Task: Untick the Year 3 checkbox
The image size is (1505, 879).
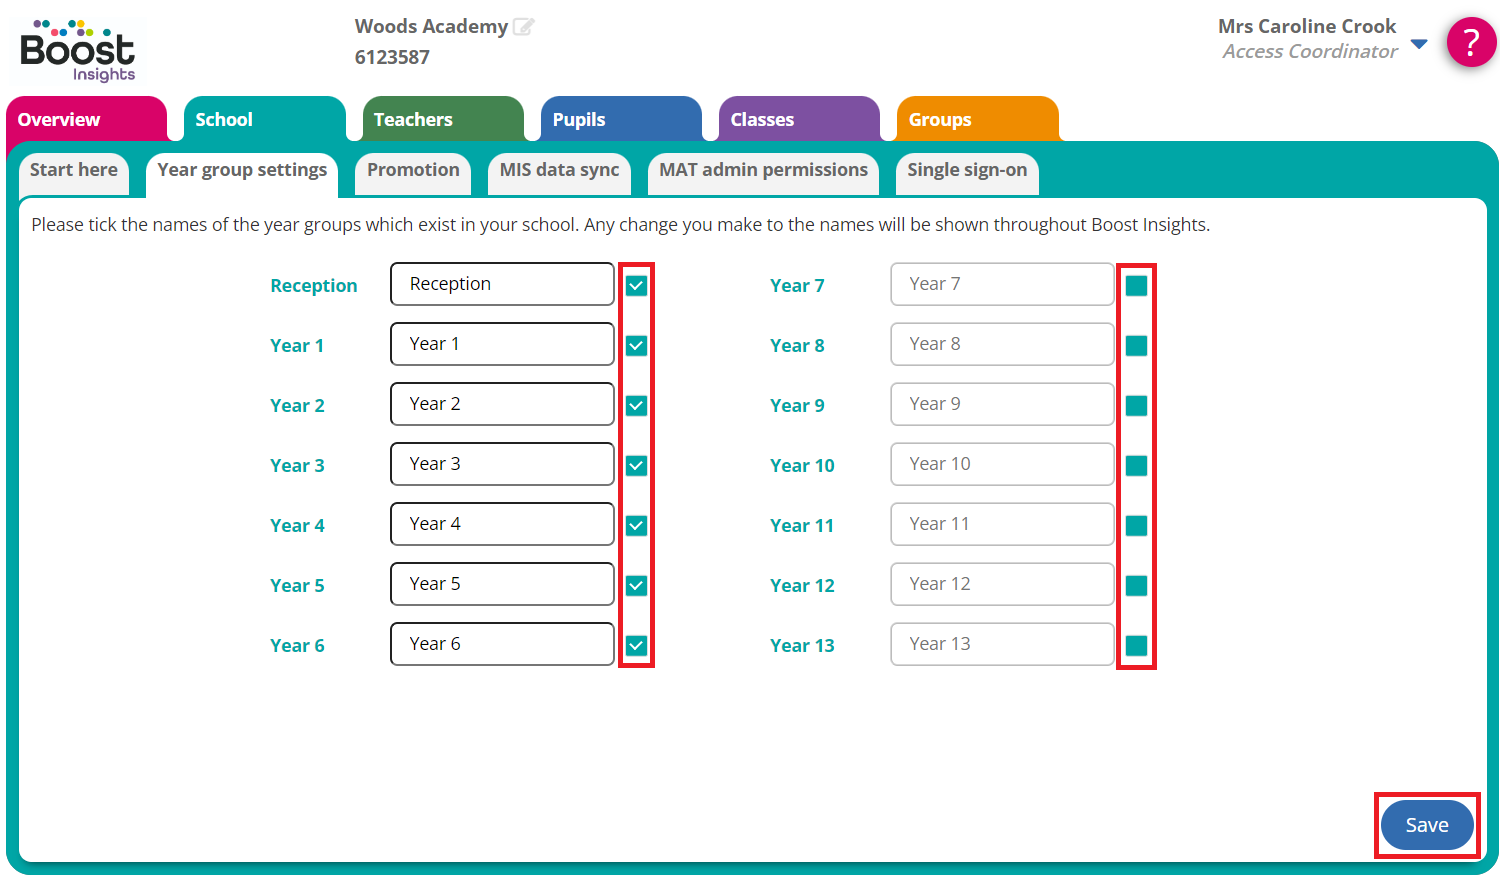Action: click(636, 466)
